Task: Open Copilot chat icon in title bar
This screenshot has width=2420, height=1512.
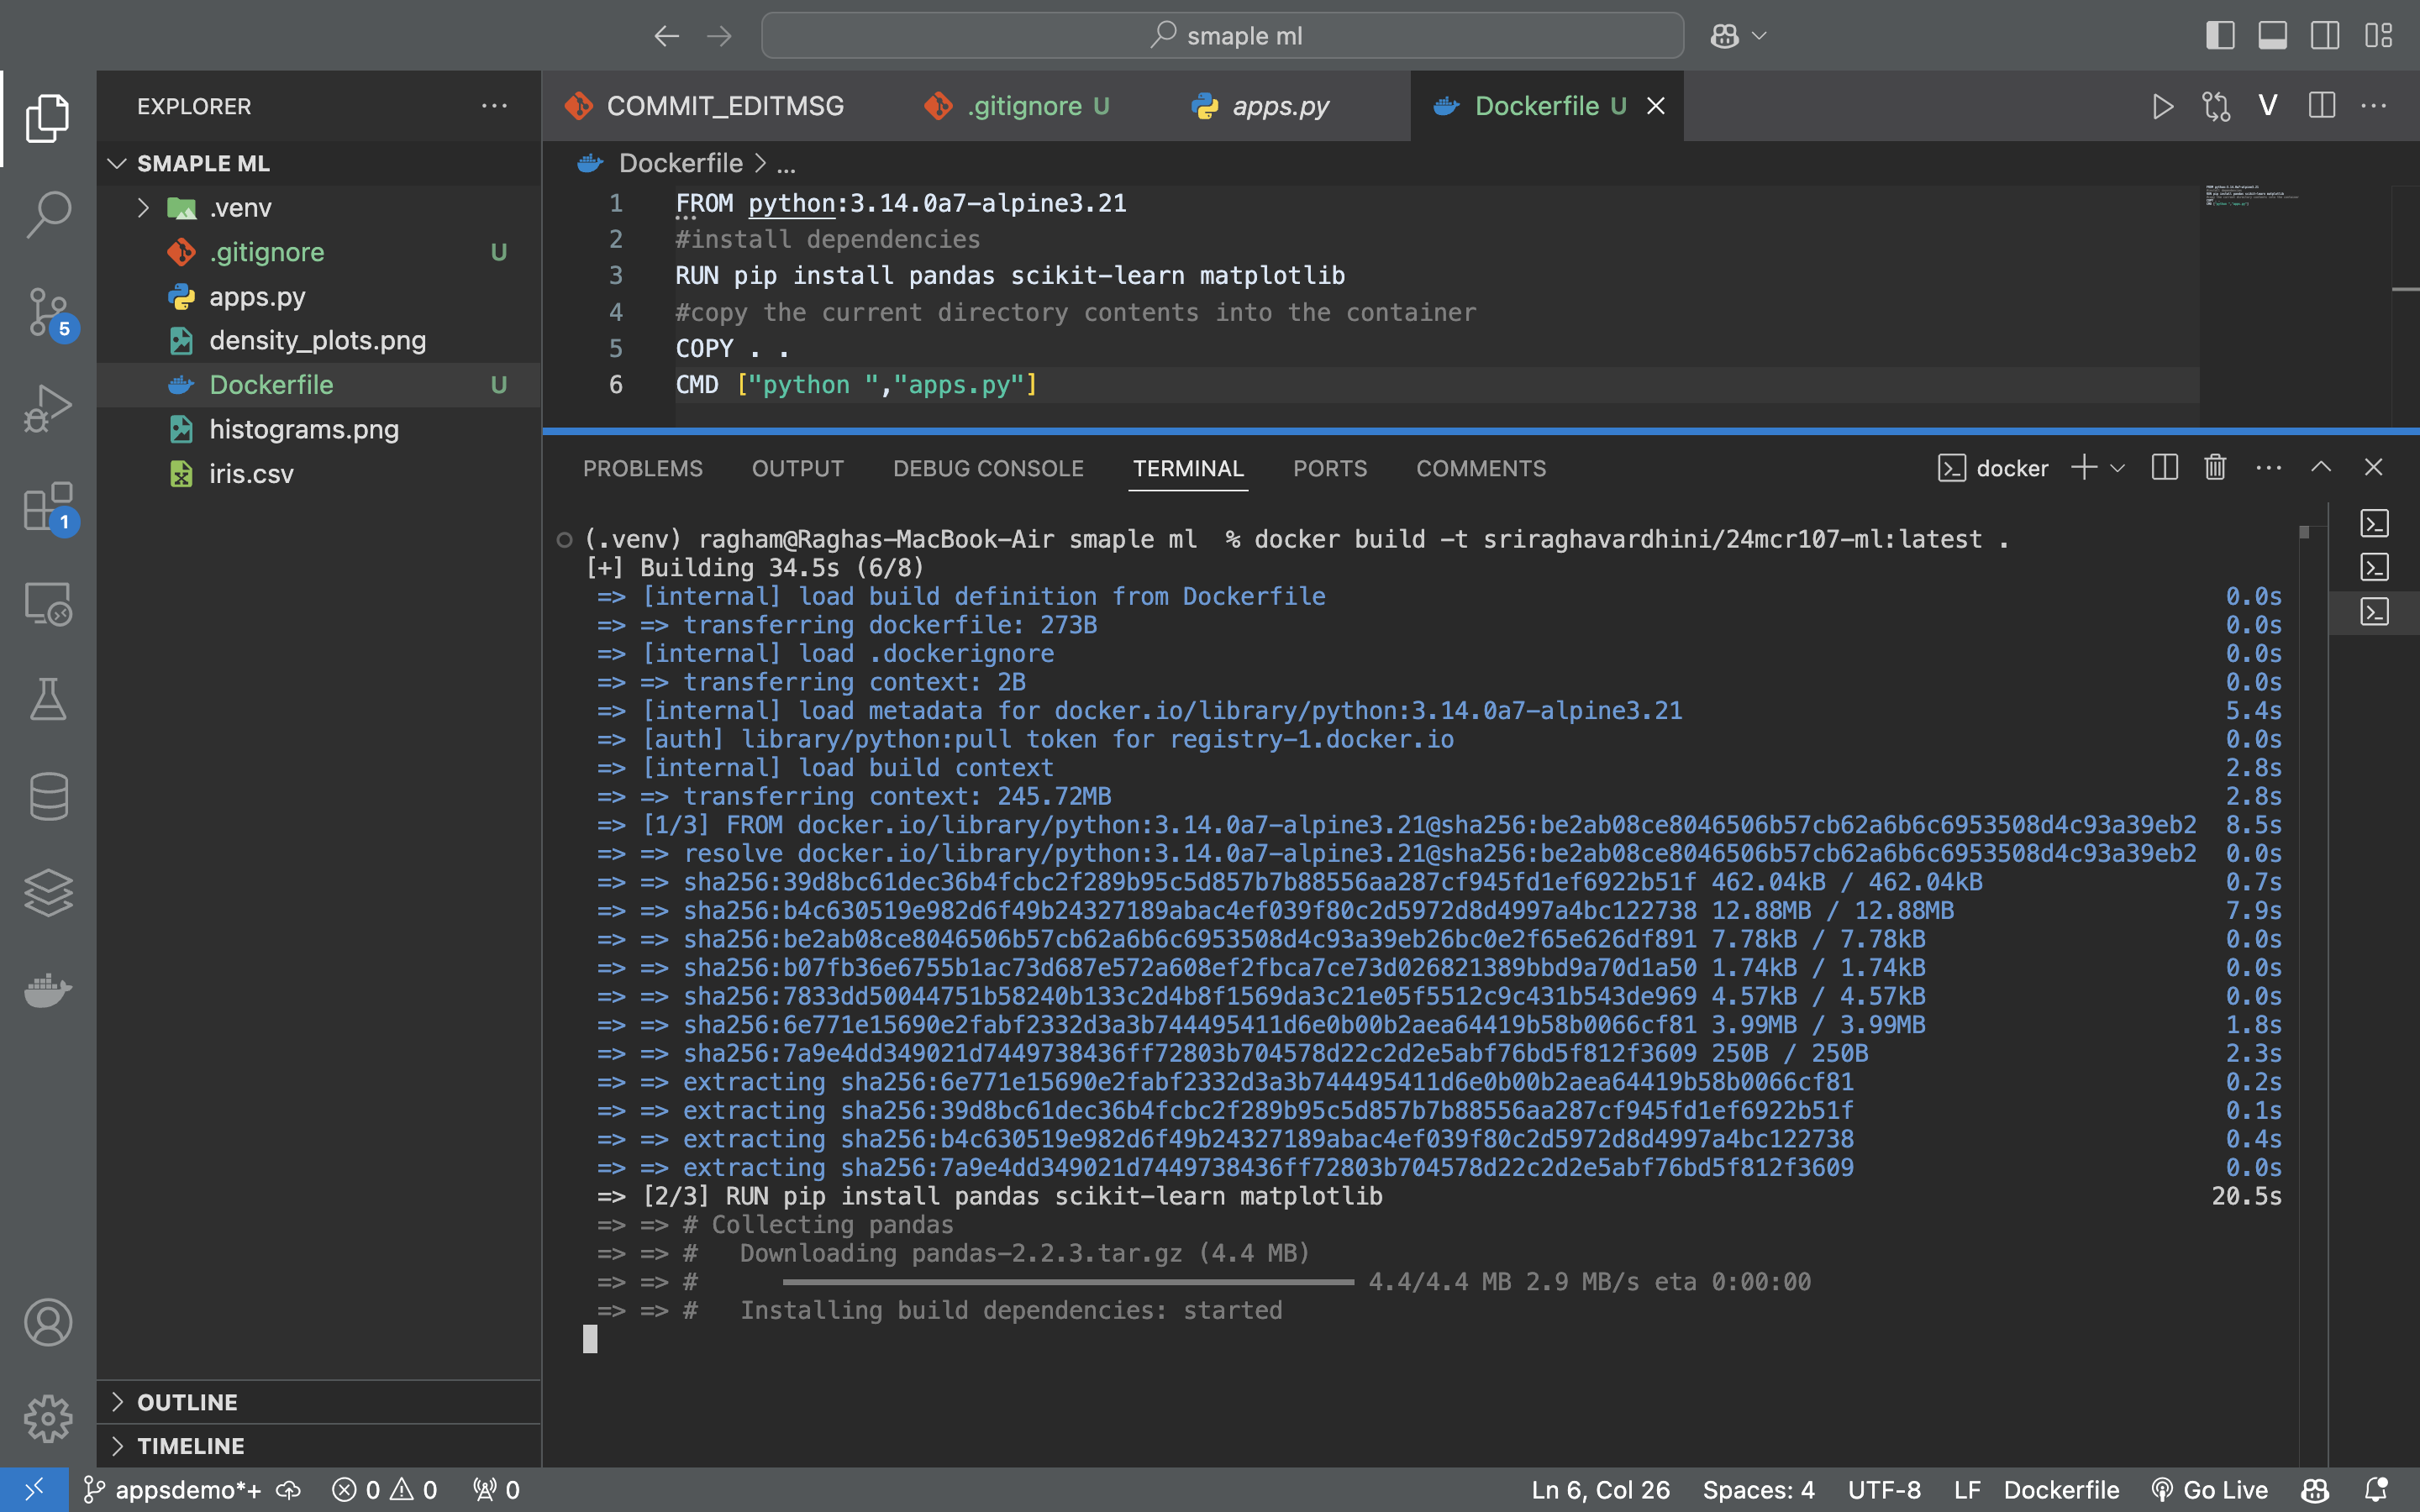Action: click(x=1724, y=36)
